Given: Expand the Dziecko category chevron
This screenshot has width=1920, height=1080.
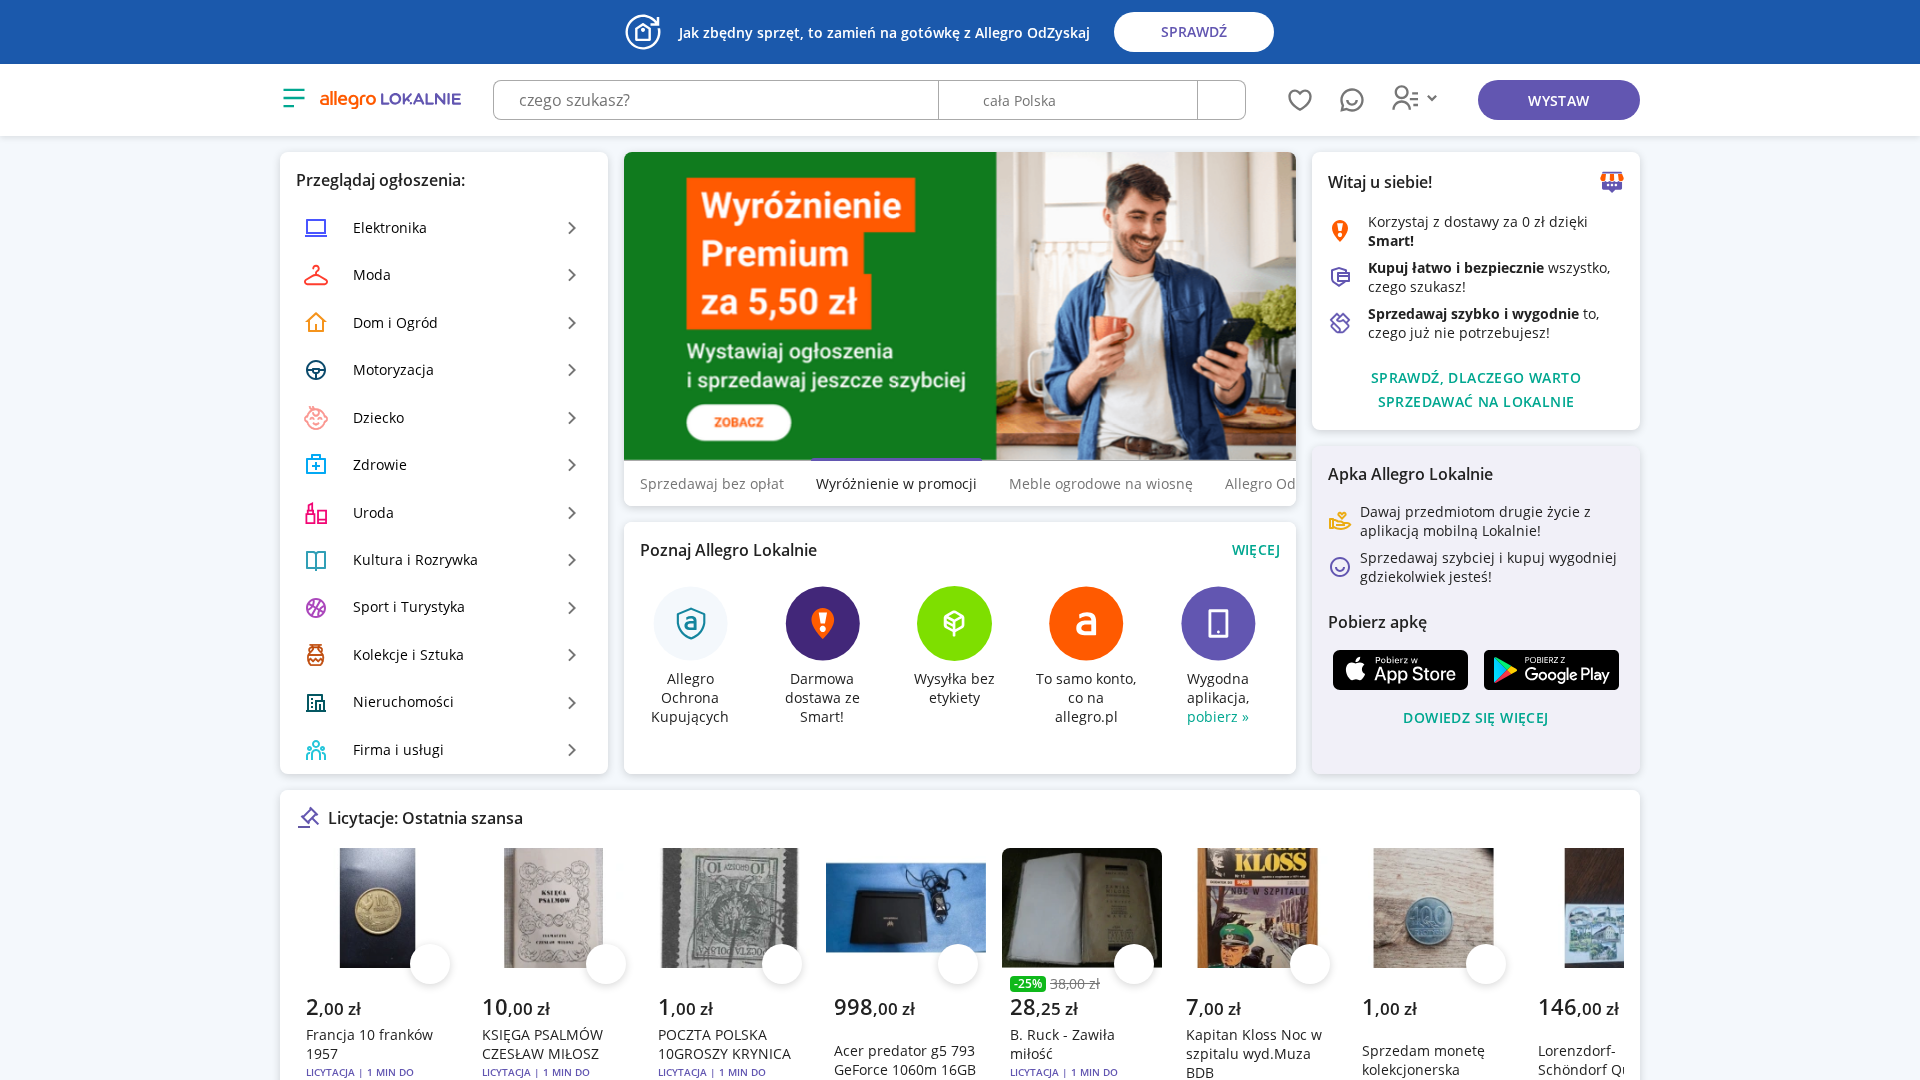Looking at the screenshot, I should pos(572,418).
